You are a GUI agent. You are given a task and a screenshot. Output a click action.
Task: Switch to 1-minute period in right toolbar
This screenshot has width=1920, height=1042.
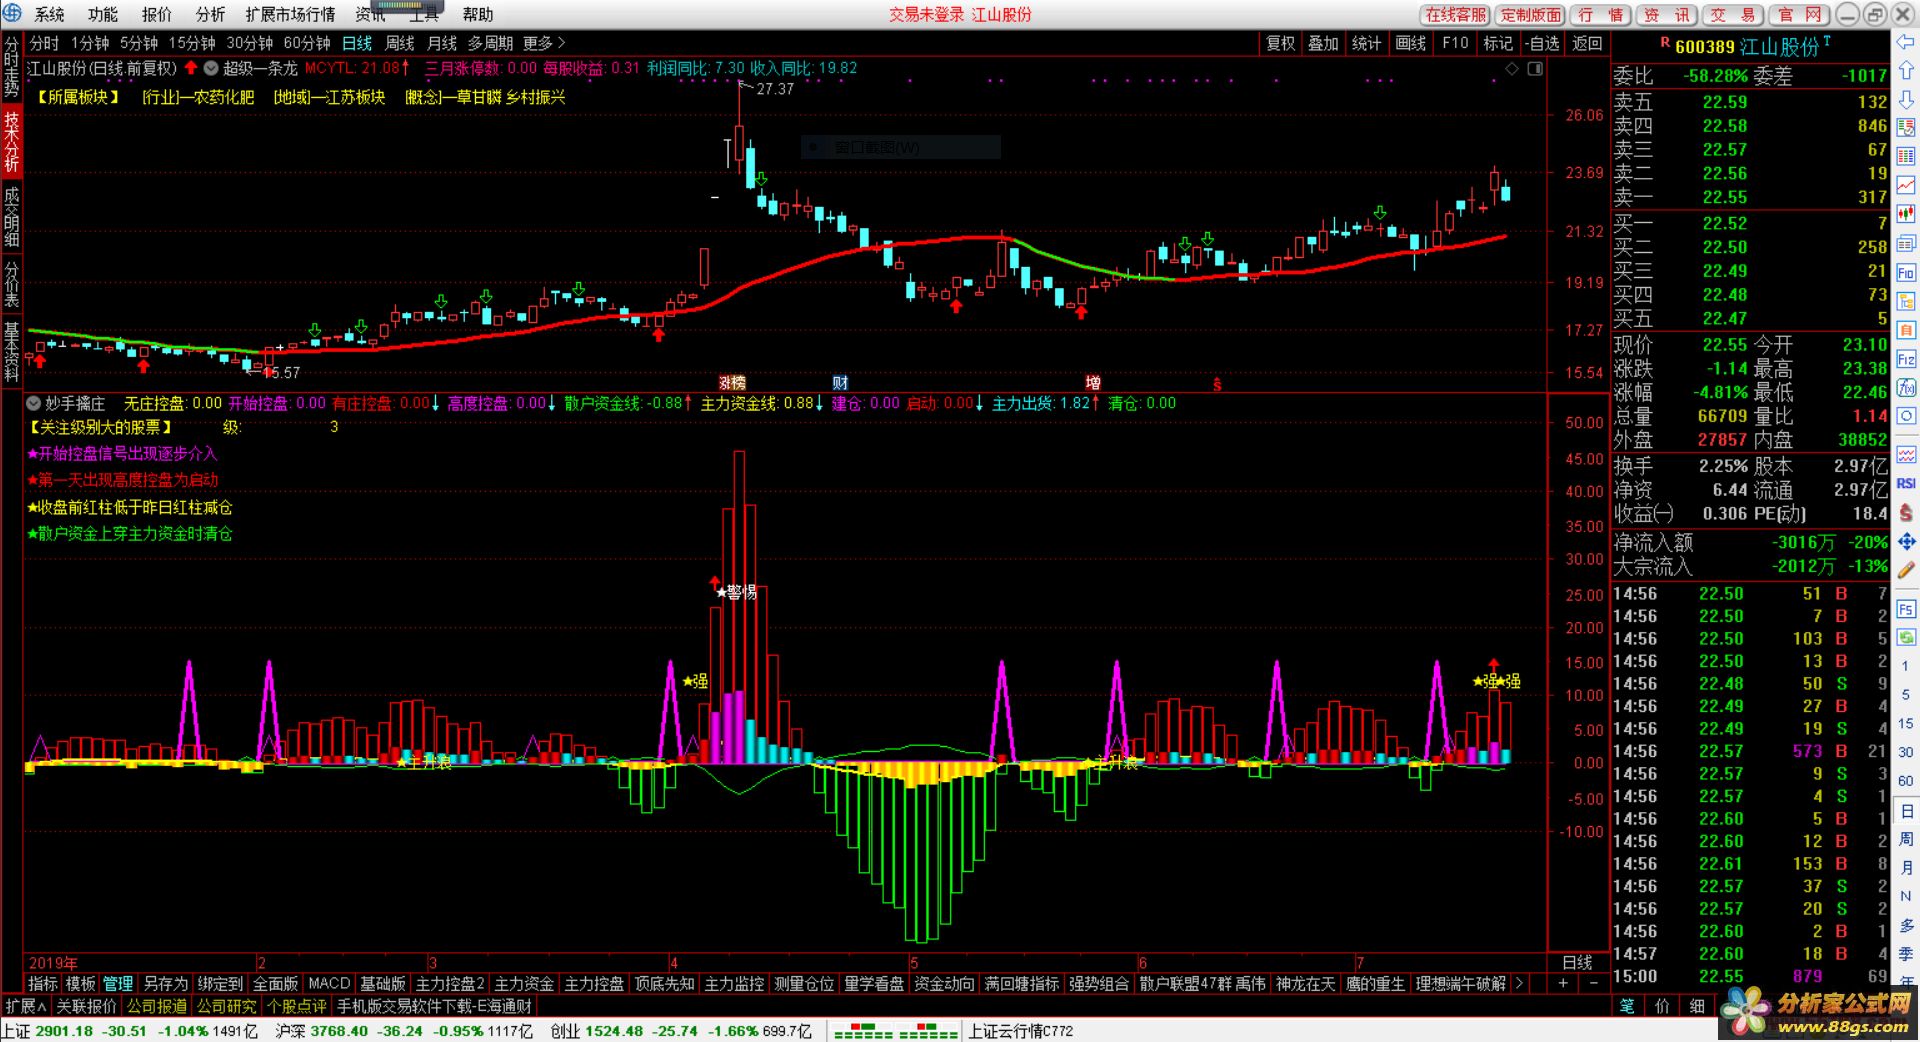(x=1906, y=665)
